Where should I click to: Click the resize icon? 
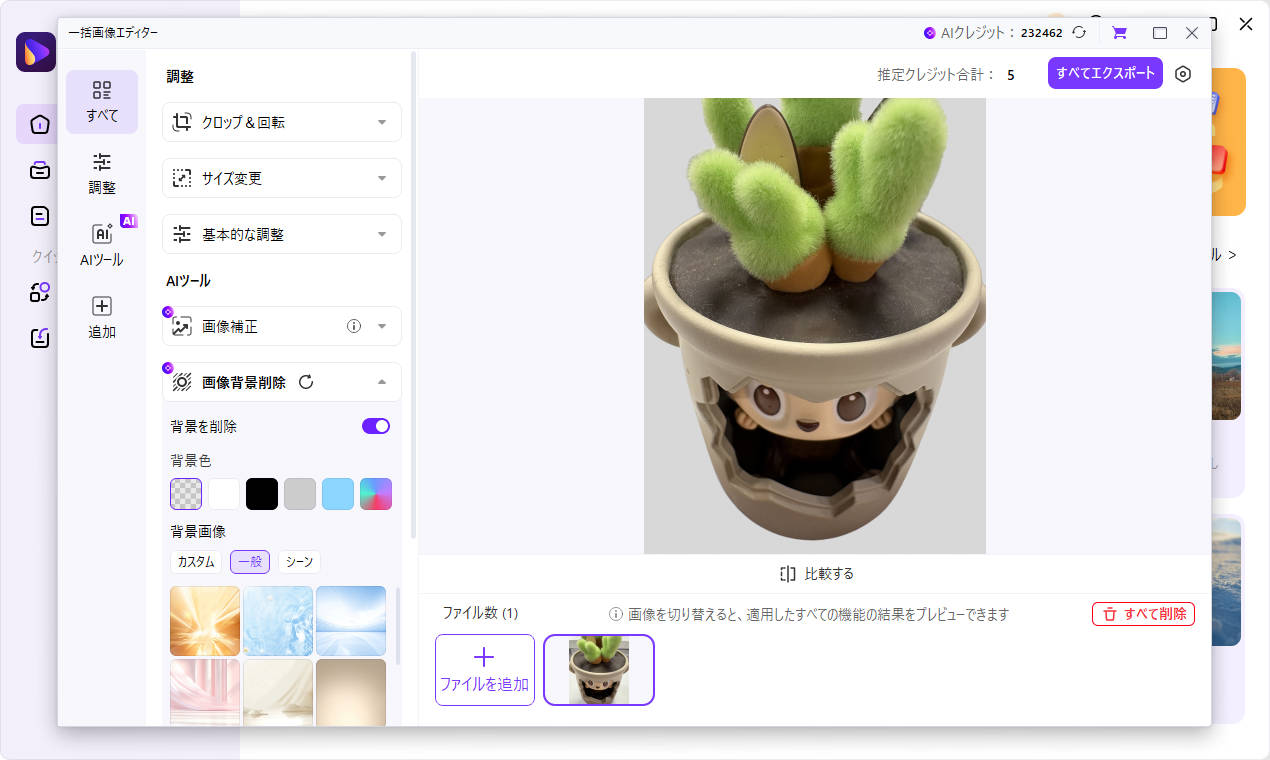[182, 178]
